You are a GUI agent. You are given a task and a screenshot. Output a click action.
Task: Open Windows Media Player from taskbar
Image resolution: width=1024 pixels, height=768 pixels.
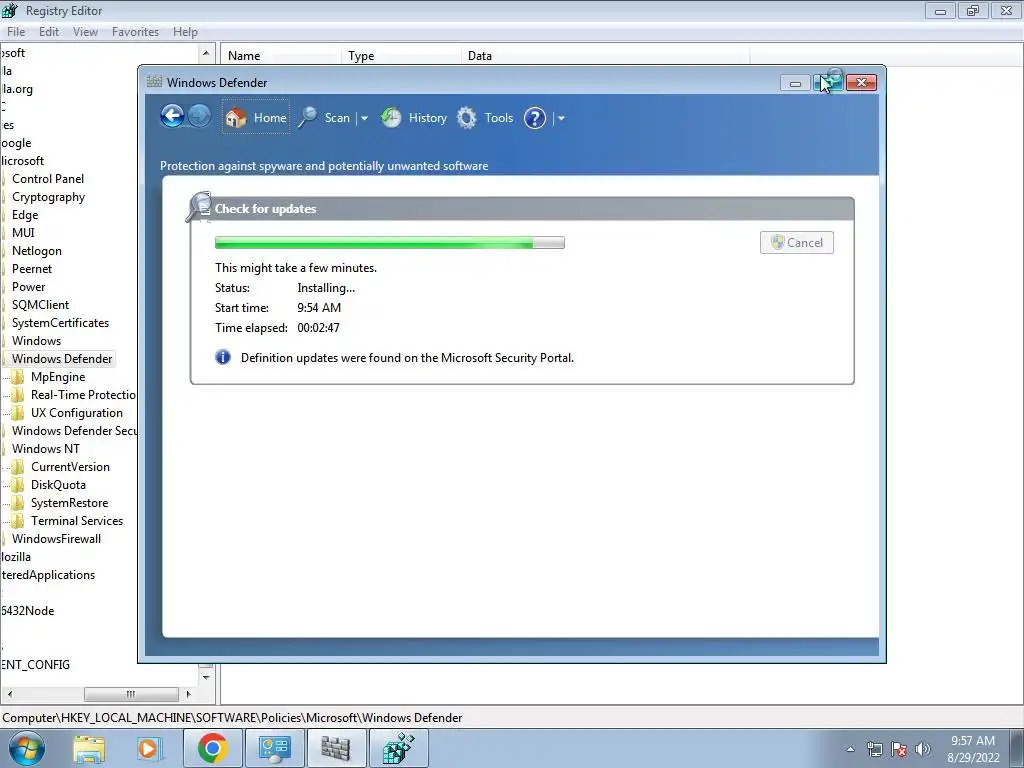[x=148, y=748]
